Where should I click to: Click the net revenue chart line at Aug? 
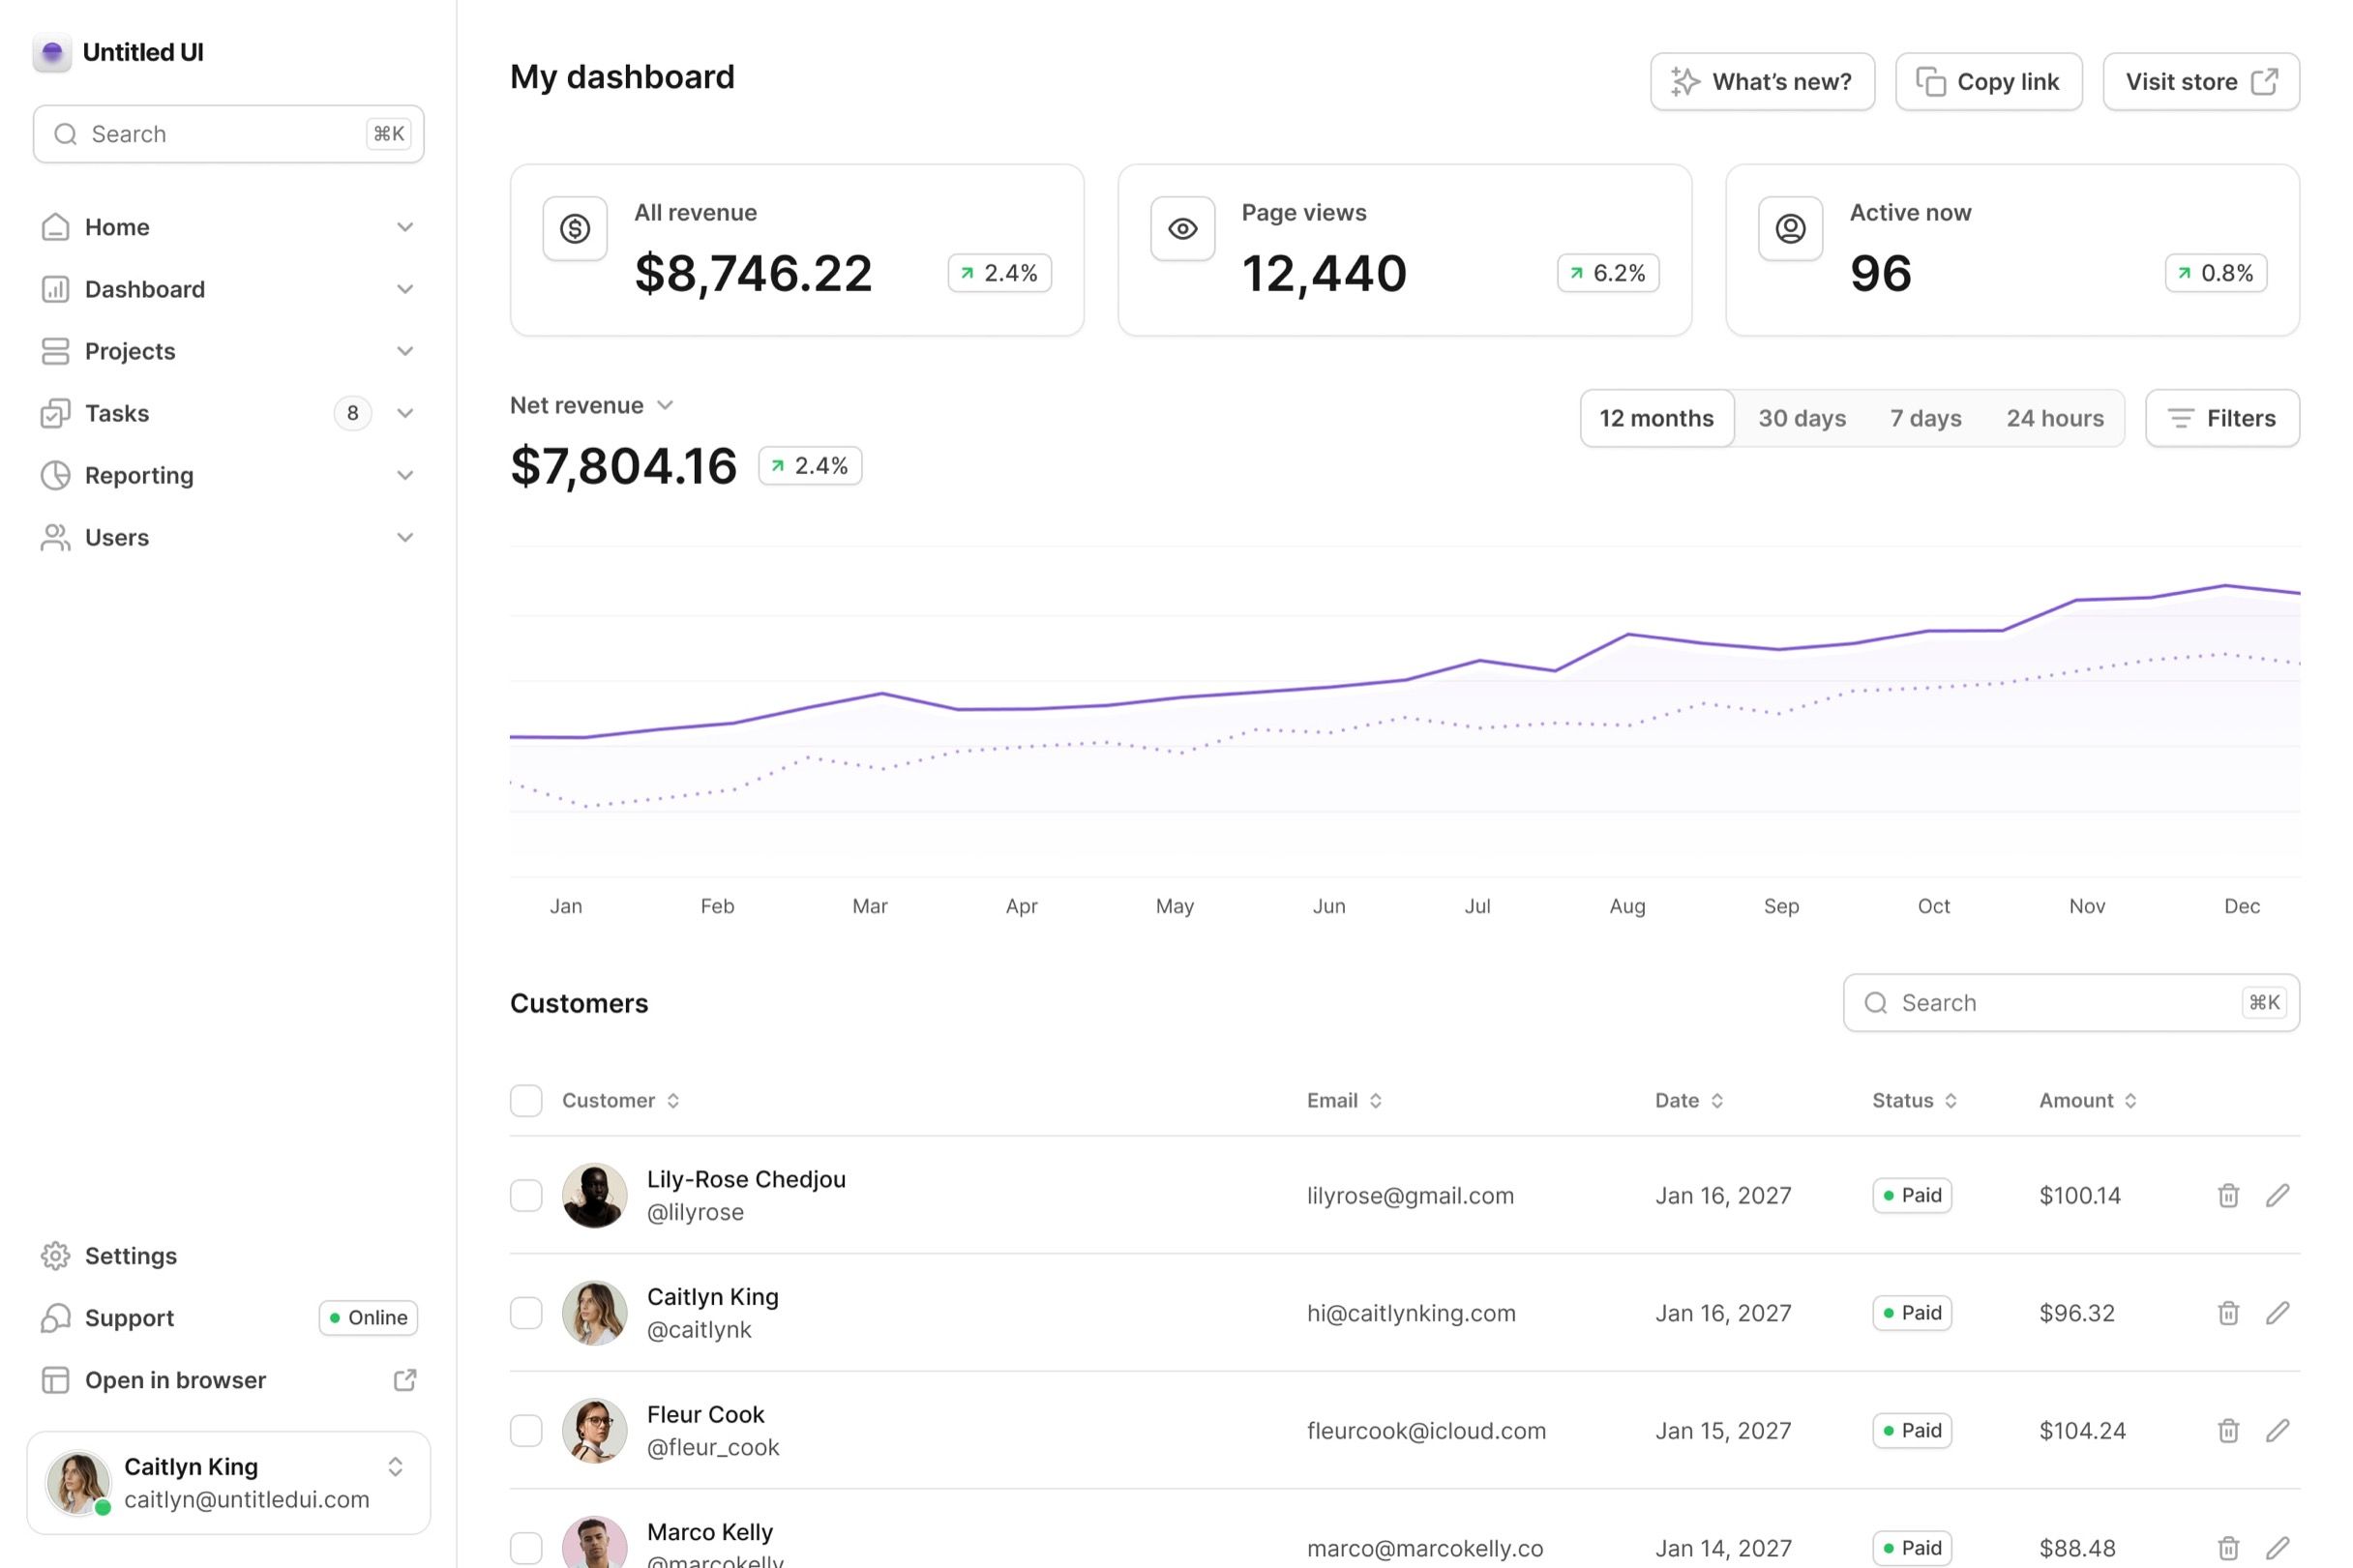click(x=1627, y=634)
